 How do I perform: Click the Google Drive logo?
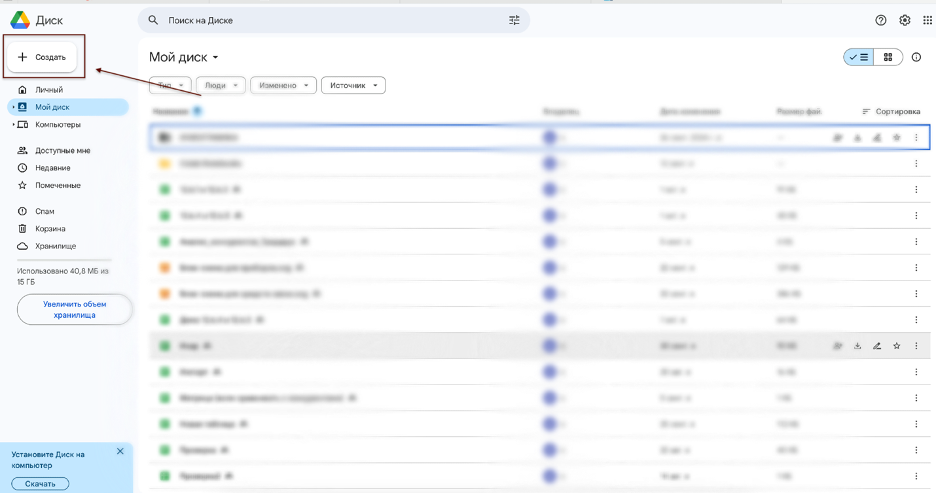20,20
